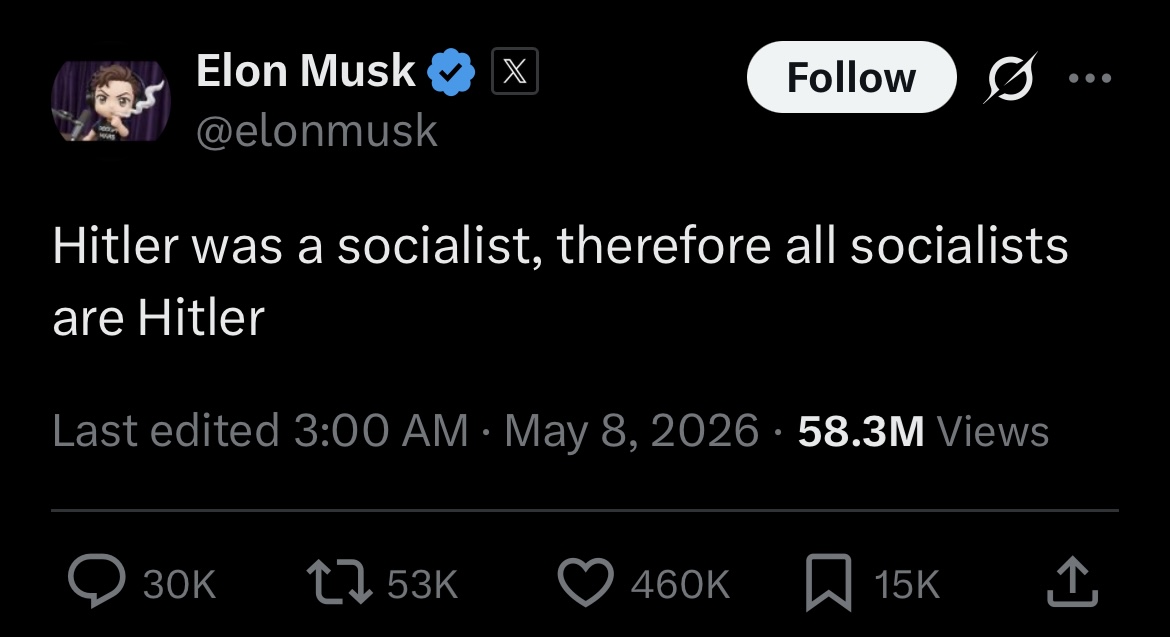The height and width of the screenshot is (637, 1170).
Task: Click the 30K replies count
Action: 179,584
